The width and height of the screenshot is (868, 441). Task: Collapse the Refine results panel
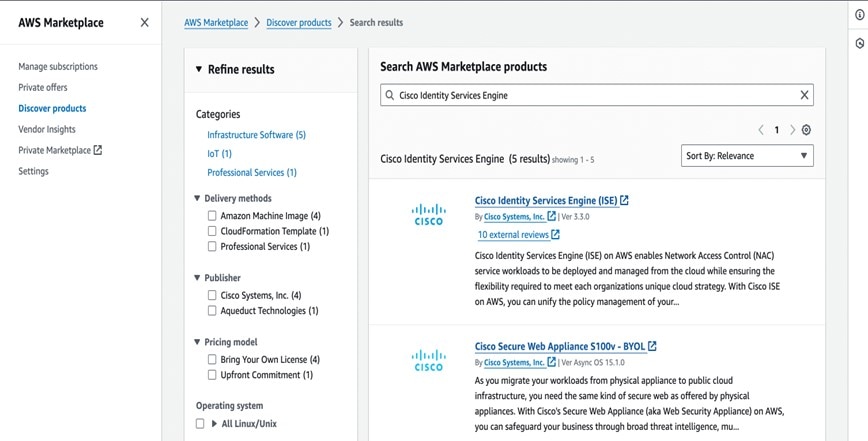pos(199,69)
